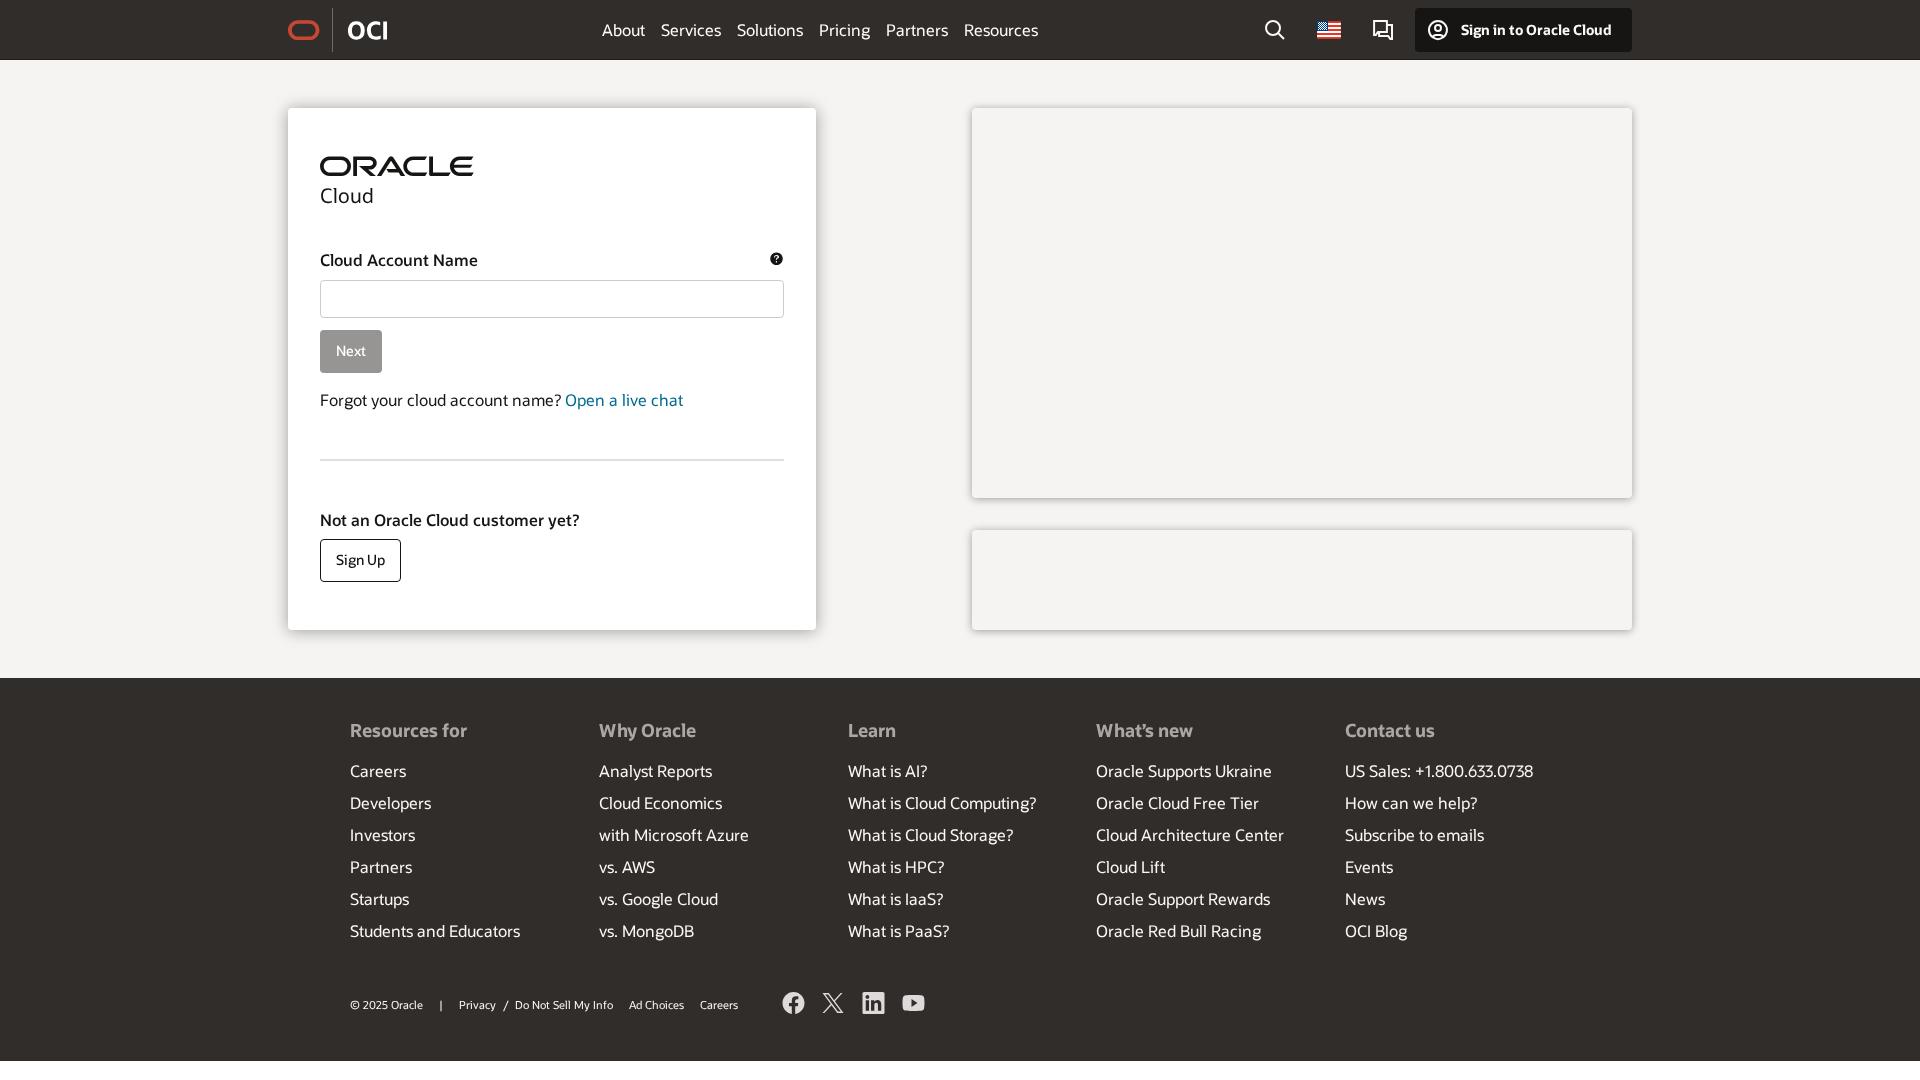The image size is (1920, 1080).
Task: Open the Partners navigation item
Action: tap(917, 30)
